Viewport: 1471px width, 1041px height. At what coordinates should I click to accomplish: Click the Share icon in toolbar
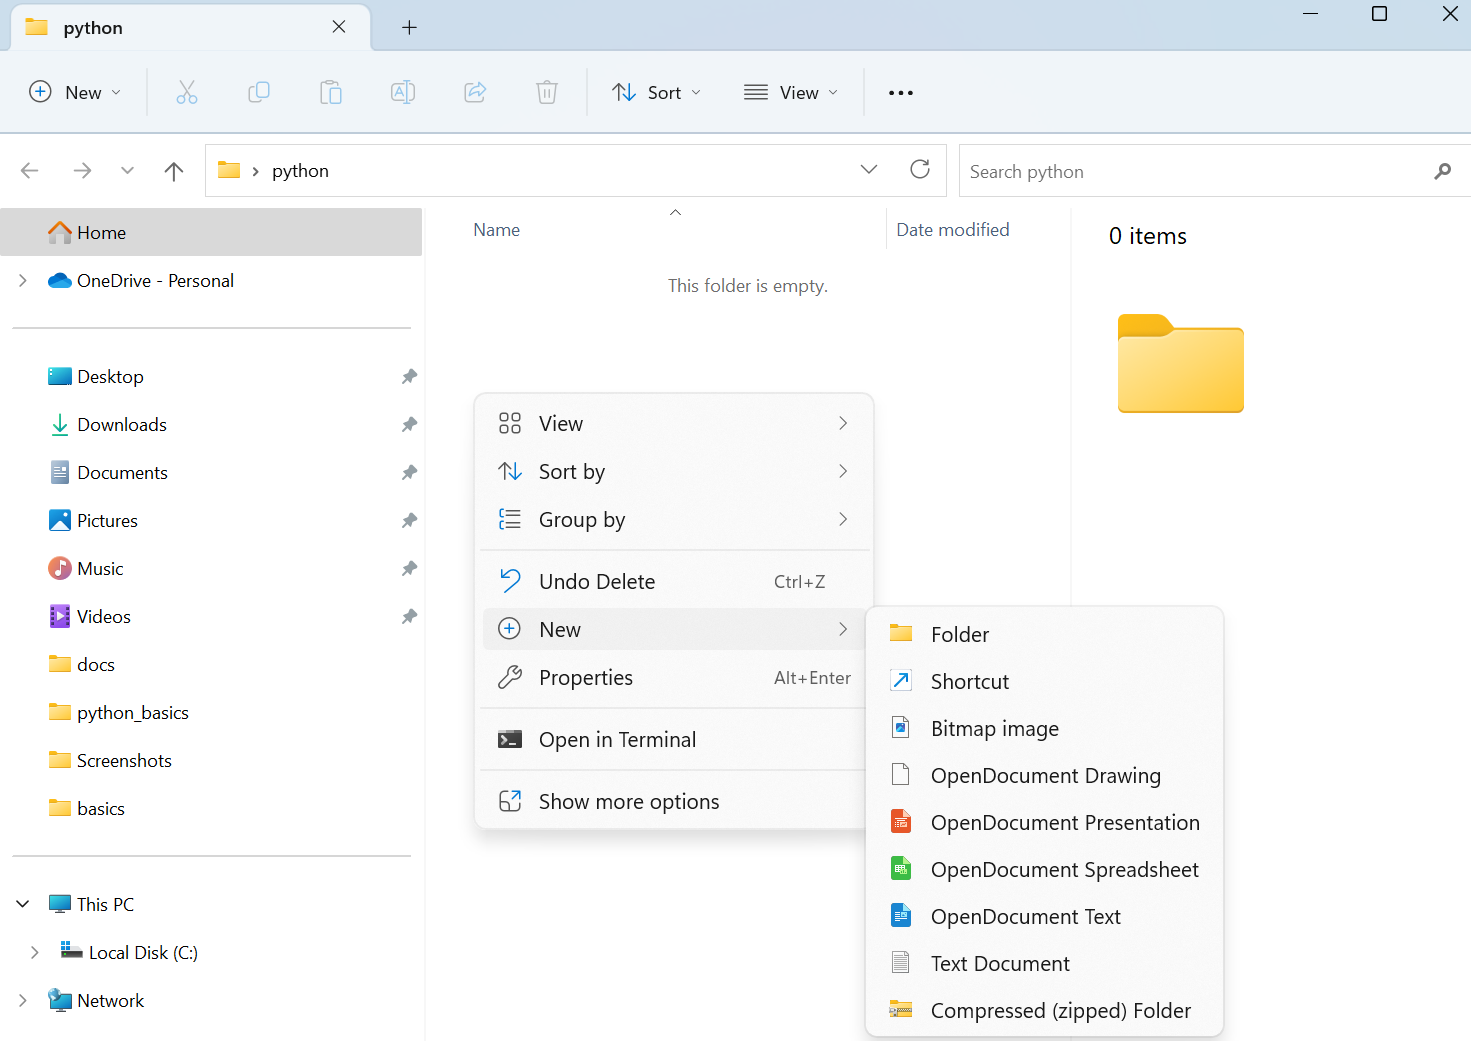coord(475,93)
